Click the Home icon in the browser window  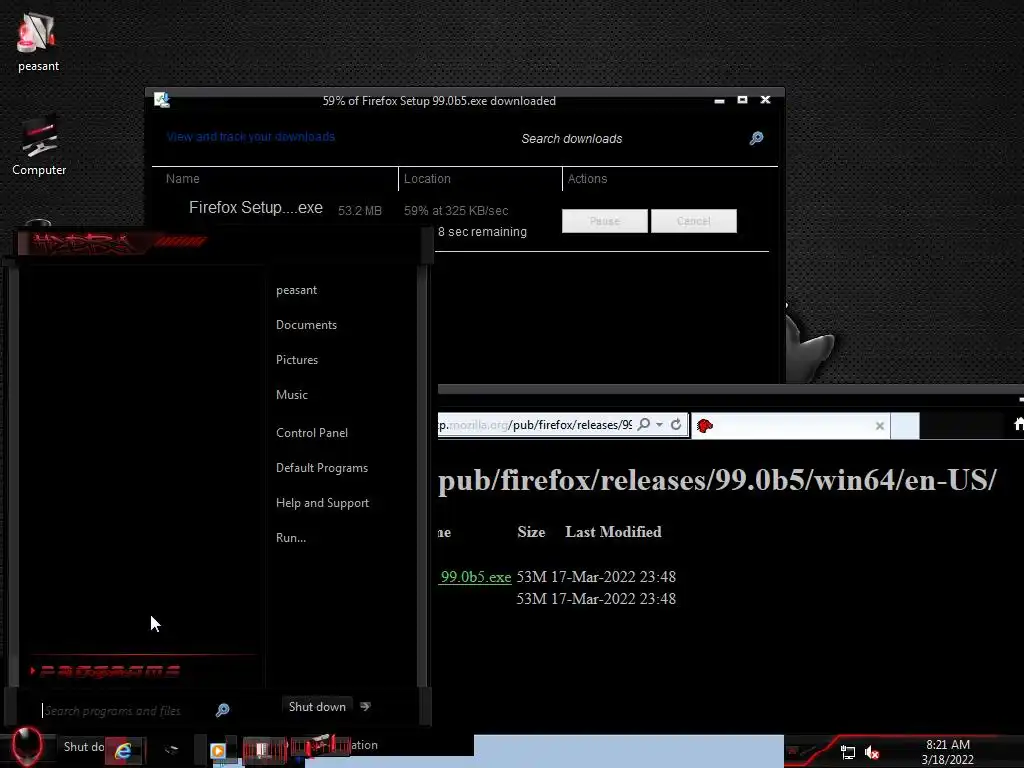click(x=1018, y=424)
